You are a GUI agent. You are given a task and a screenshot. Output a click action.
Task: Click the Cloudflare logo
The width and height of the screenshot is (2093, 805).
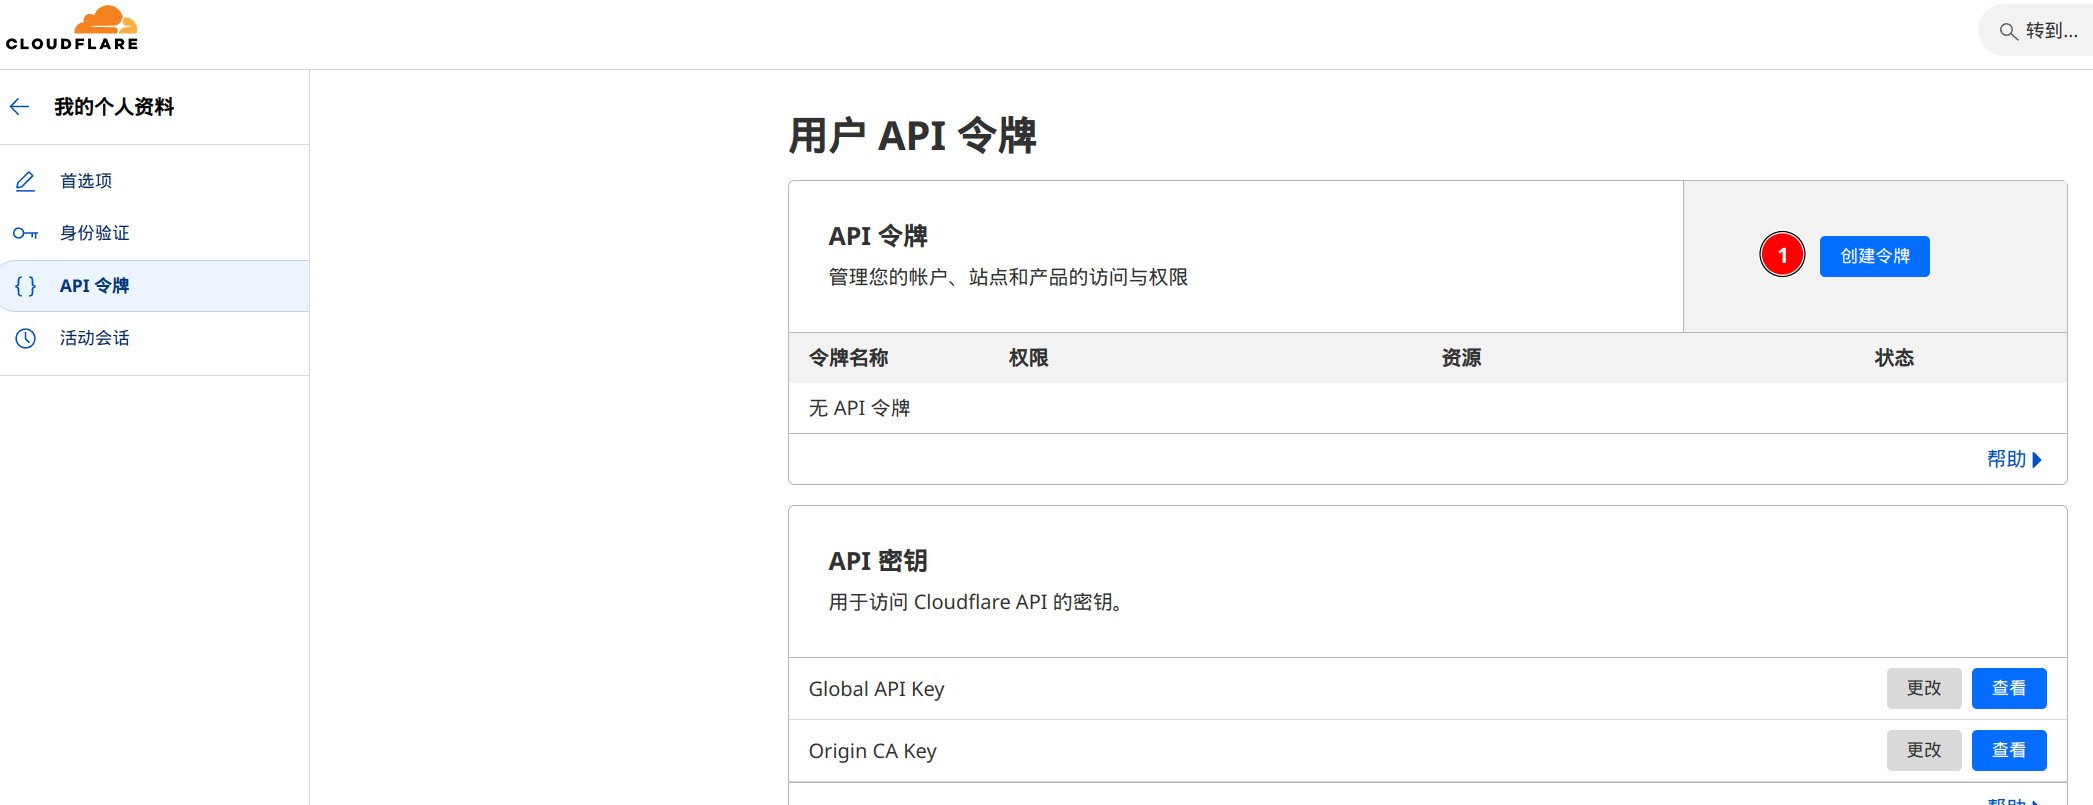72,29
